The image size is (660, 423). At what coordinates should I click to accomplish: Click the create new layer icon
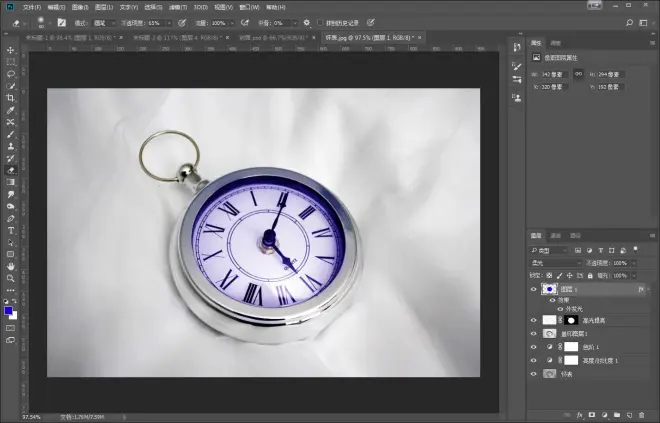tap(630, 415)
